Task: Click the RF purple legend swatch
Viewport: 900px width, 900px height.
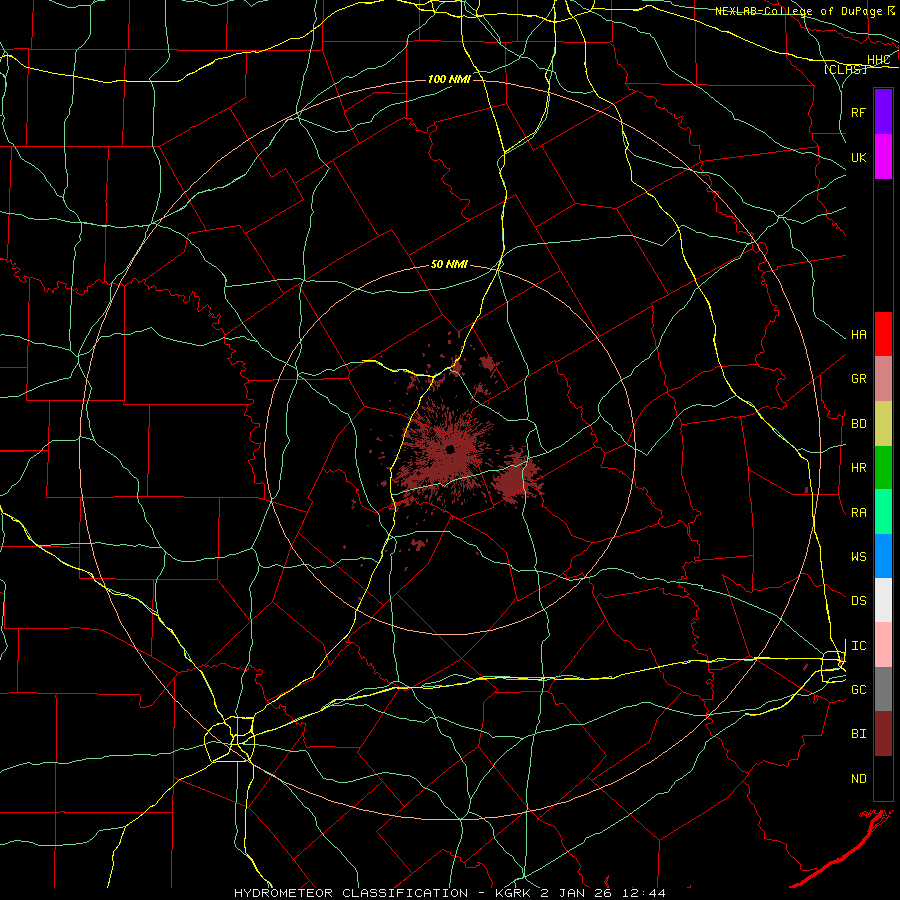Action: pyautogui.click(x=883, y=112)
